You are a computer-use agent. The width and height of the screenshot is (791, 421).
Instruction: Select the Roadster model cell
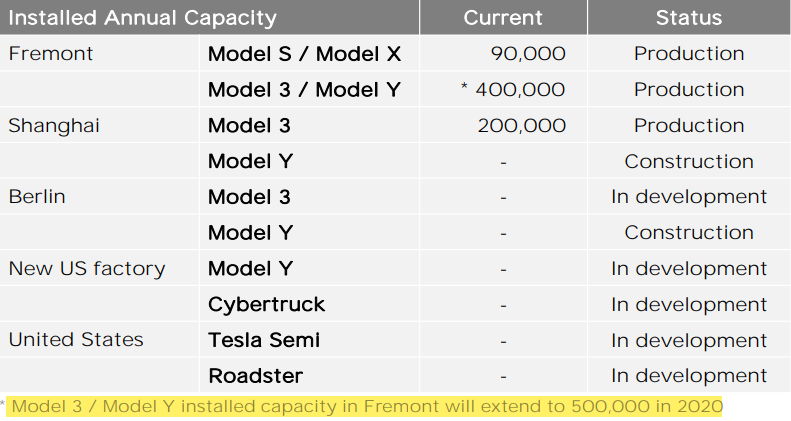(255, 376)
